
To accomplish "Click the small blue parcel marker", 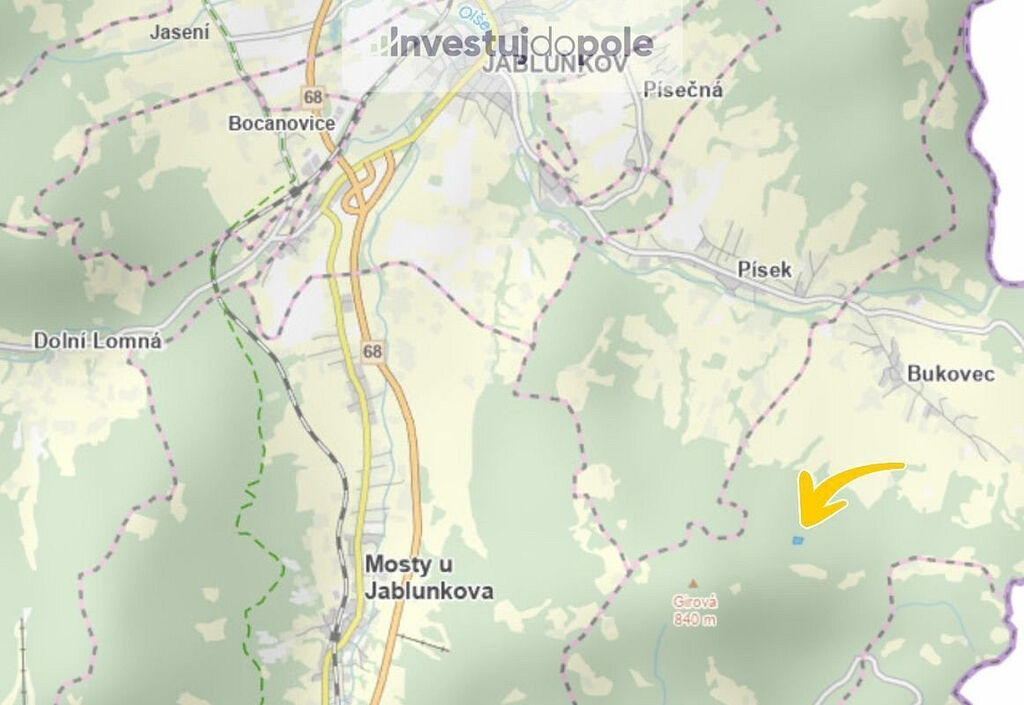I will pyautogui.click(x=797, y=540).
